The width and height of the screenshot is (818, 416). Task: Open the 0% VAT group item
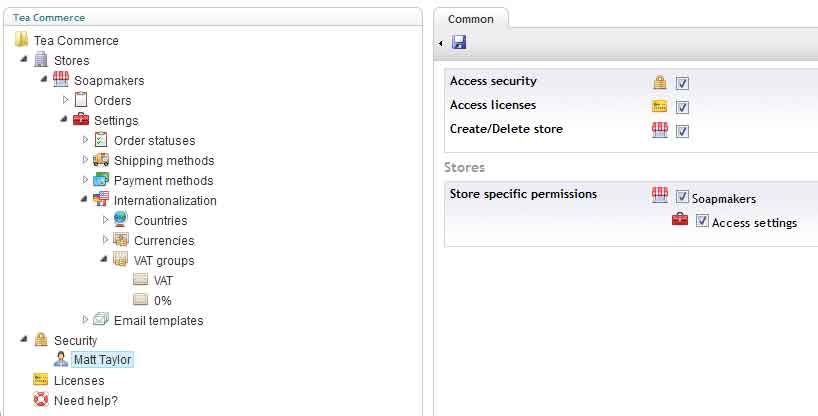(162, 300)
